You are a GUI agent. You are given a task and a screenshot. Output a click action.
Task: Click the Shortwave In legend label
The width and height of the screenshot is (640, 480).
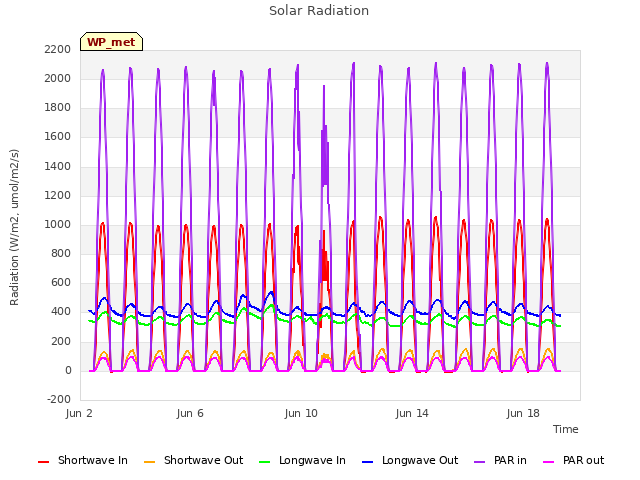[93, 460]
